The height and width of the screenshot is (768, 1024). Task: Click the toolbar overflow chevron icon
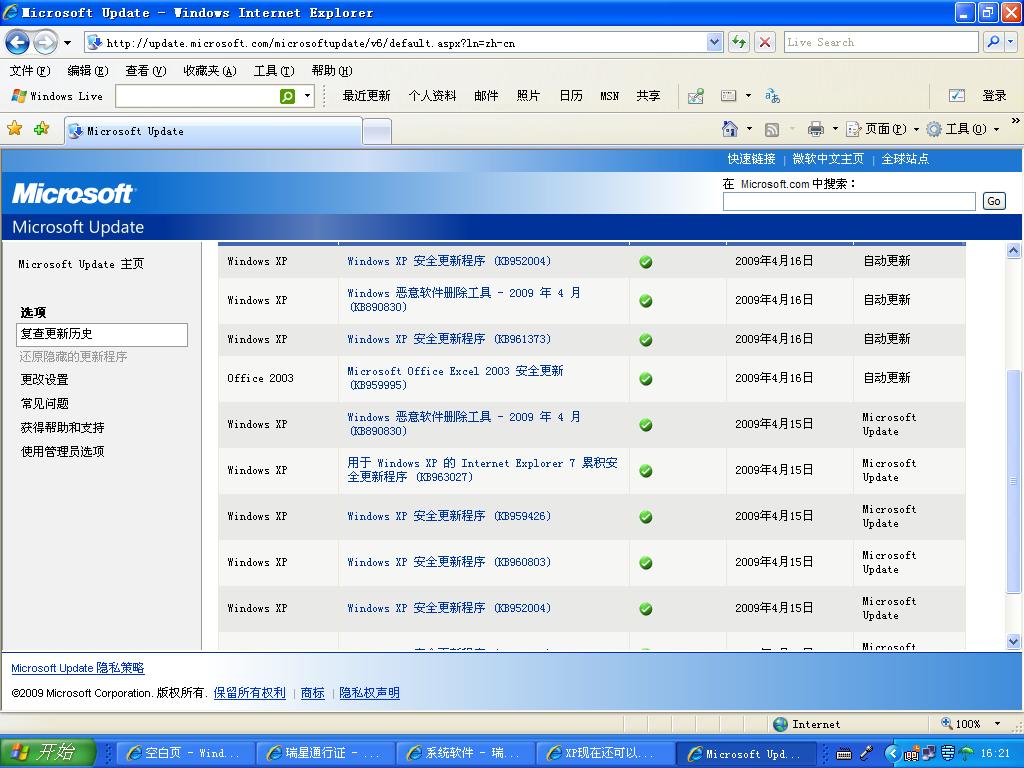click(1015, 120)
